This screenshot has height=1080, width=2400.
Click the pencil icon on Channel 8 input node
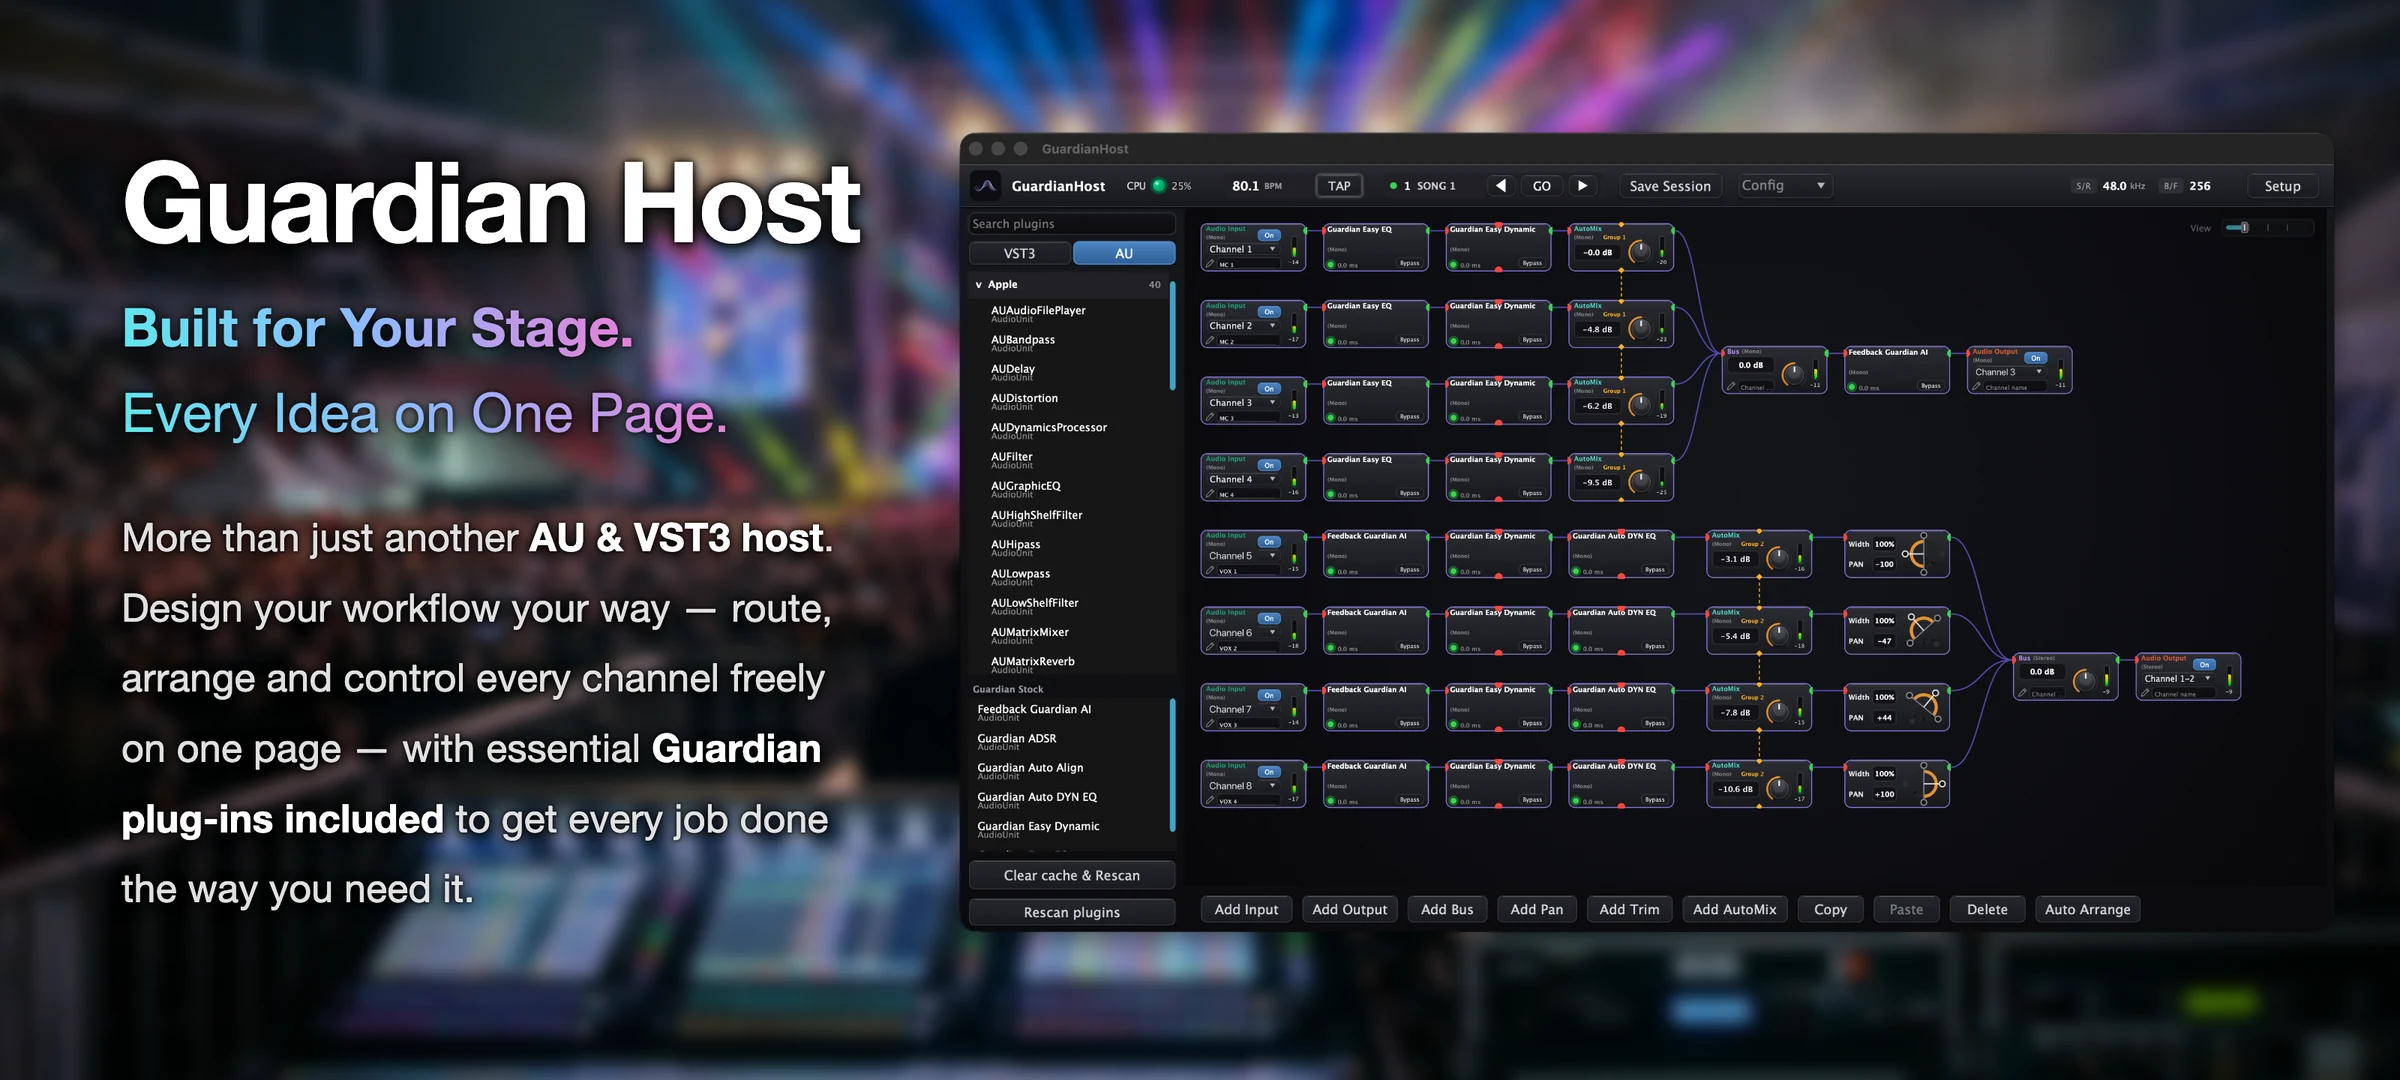(1210, 801)
